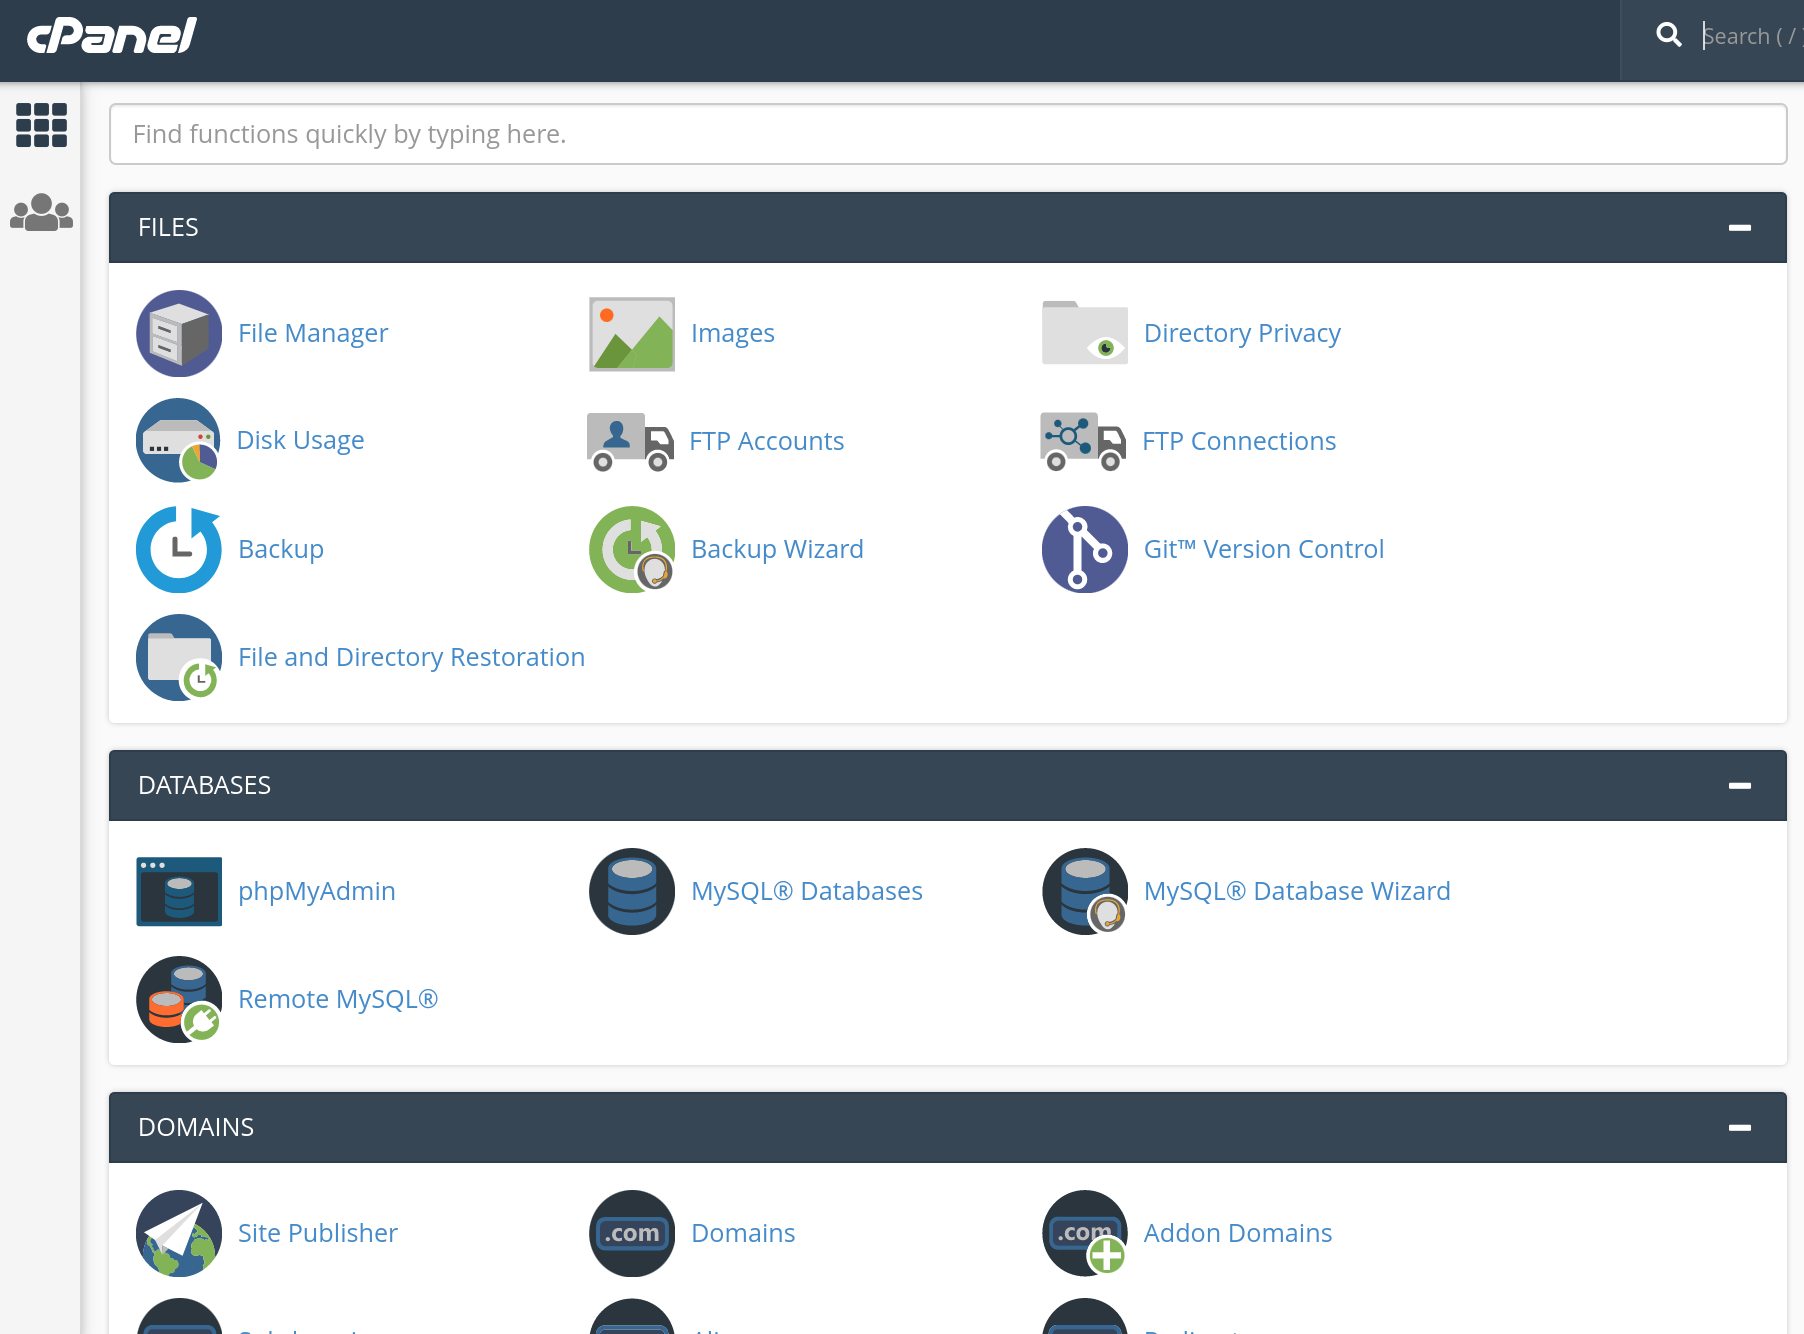Image resolution: width=1804 pixels, height=1334 pixels.
Task: Click the Addon Domains plus icon
Action: [1085, 1233]
